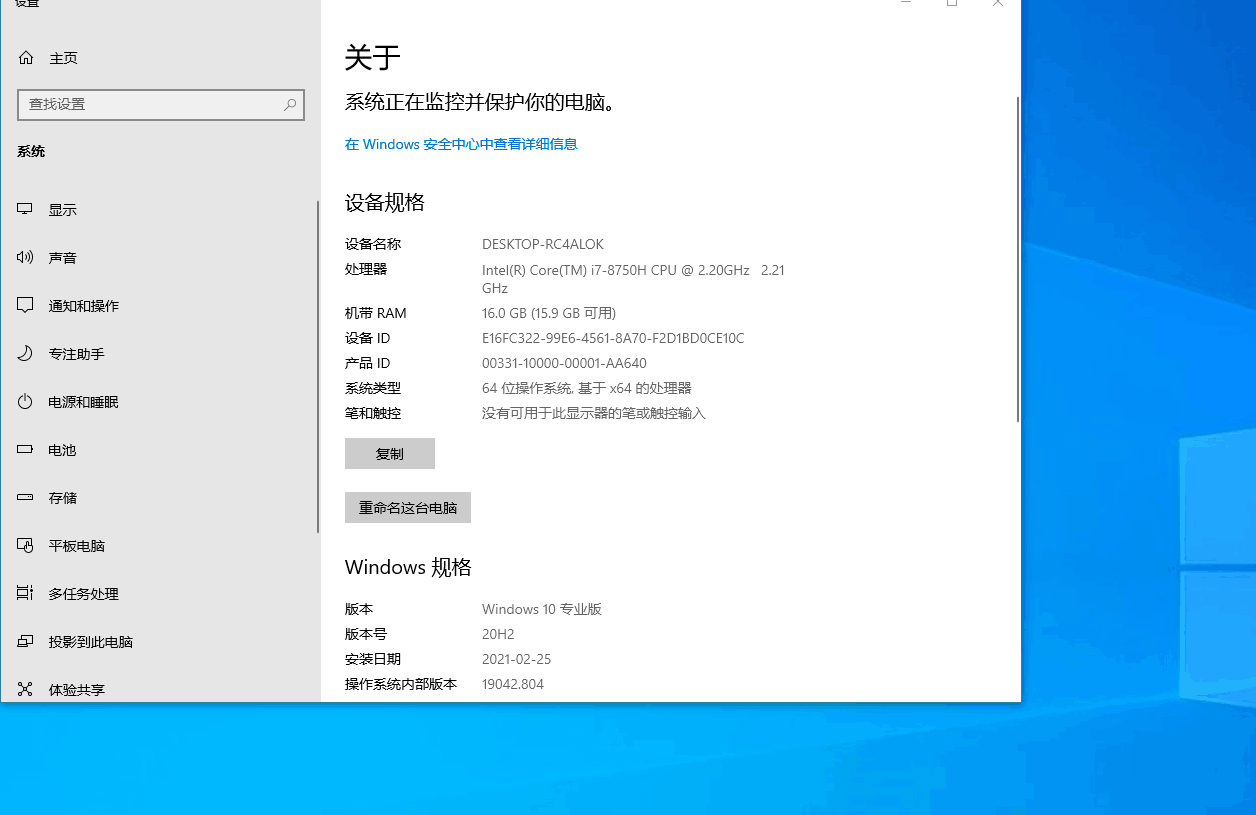Screen dimensions: 1256x815
Task: Click the 投影到此电脑 projecting icon
Action: (26, 642)
